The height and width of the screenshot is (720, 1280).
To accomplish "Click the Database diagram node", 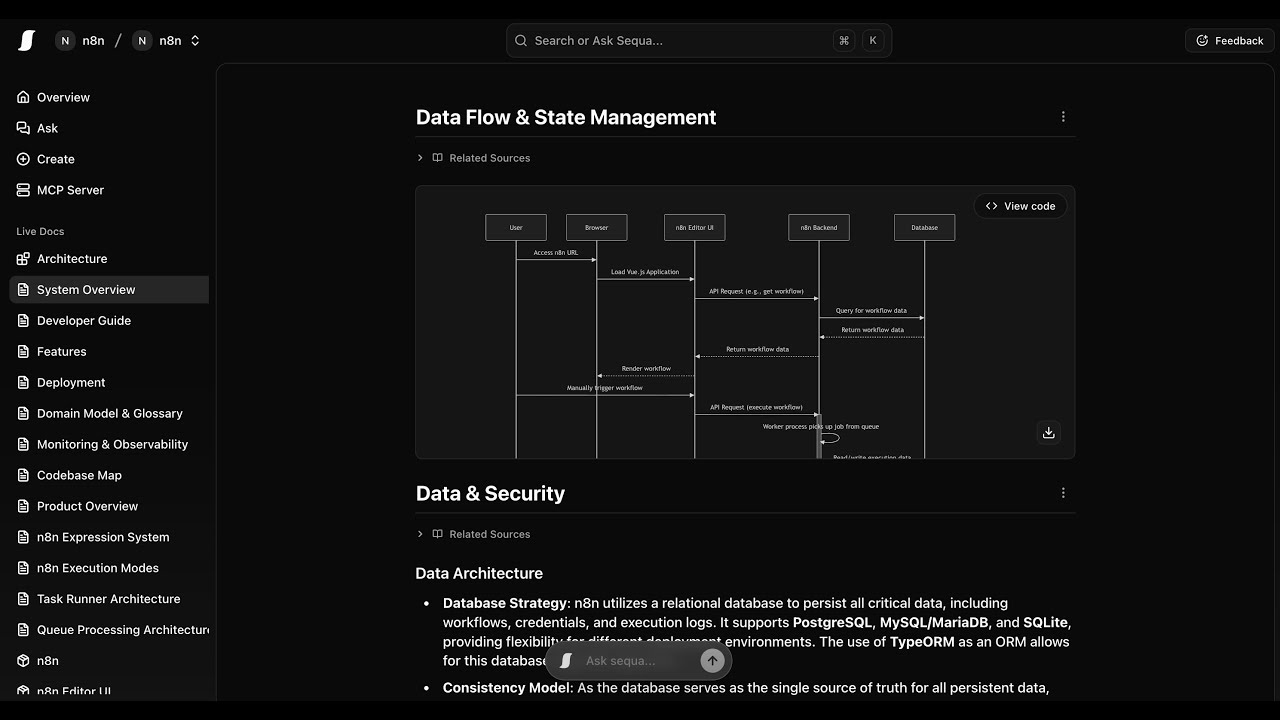I will pos(924,227).
